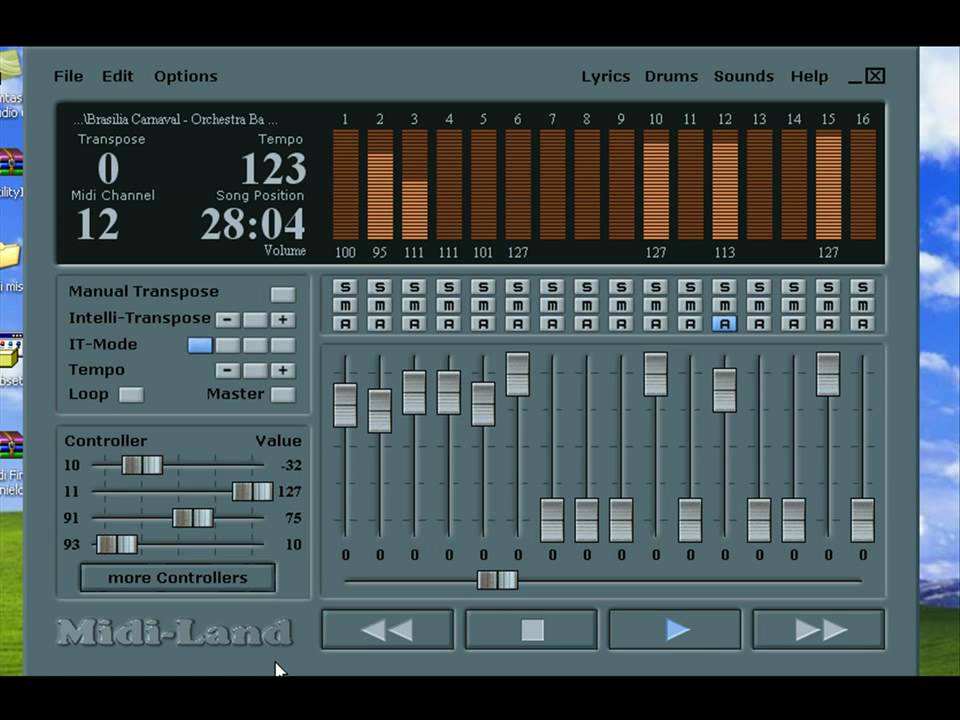960x720 pixels.
Task: Click the stop playback button
Action: pyautogui.click(x=531, y=629)
